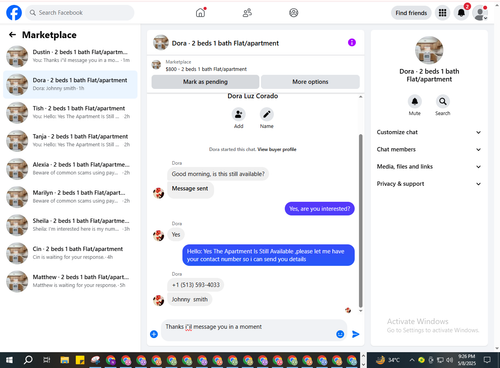500x368 pixels.
Task: Click the Add people icon
Action: (238, 114)
